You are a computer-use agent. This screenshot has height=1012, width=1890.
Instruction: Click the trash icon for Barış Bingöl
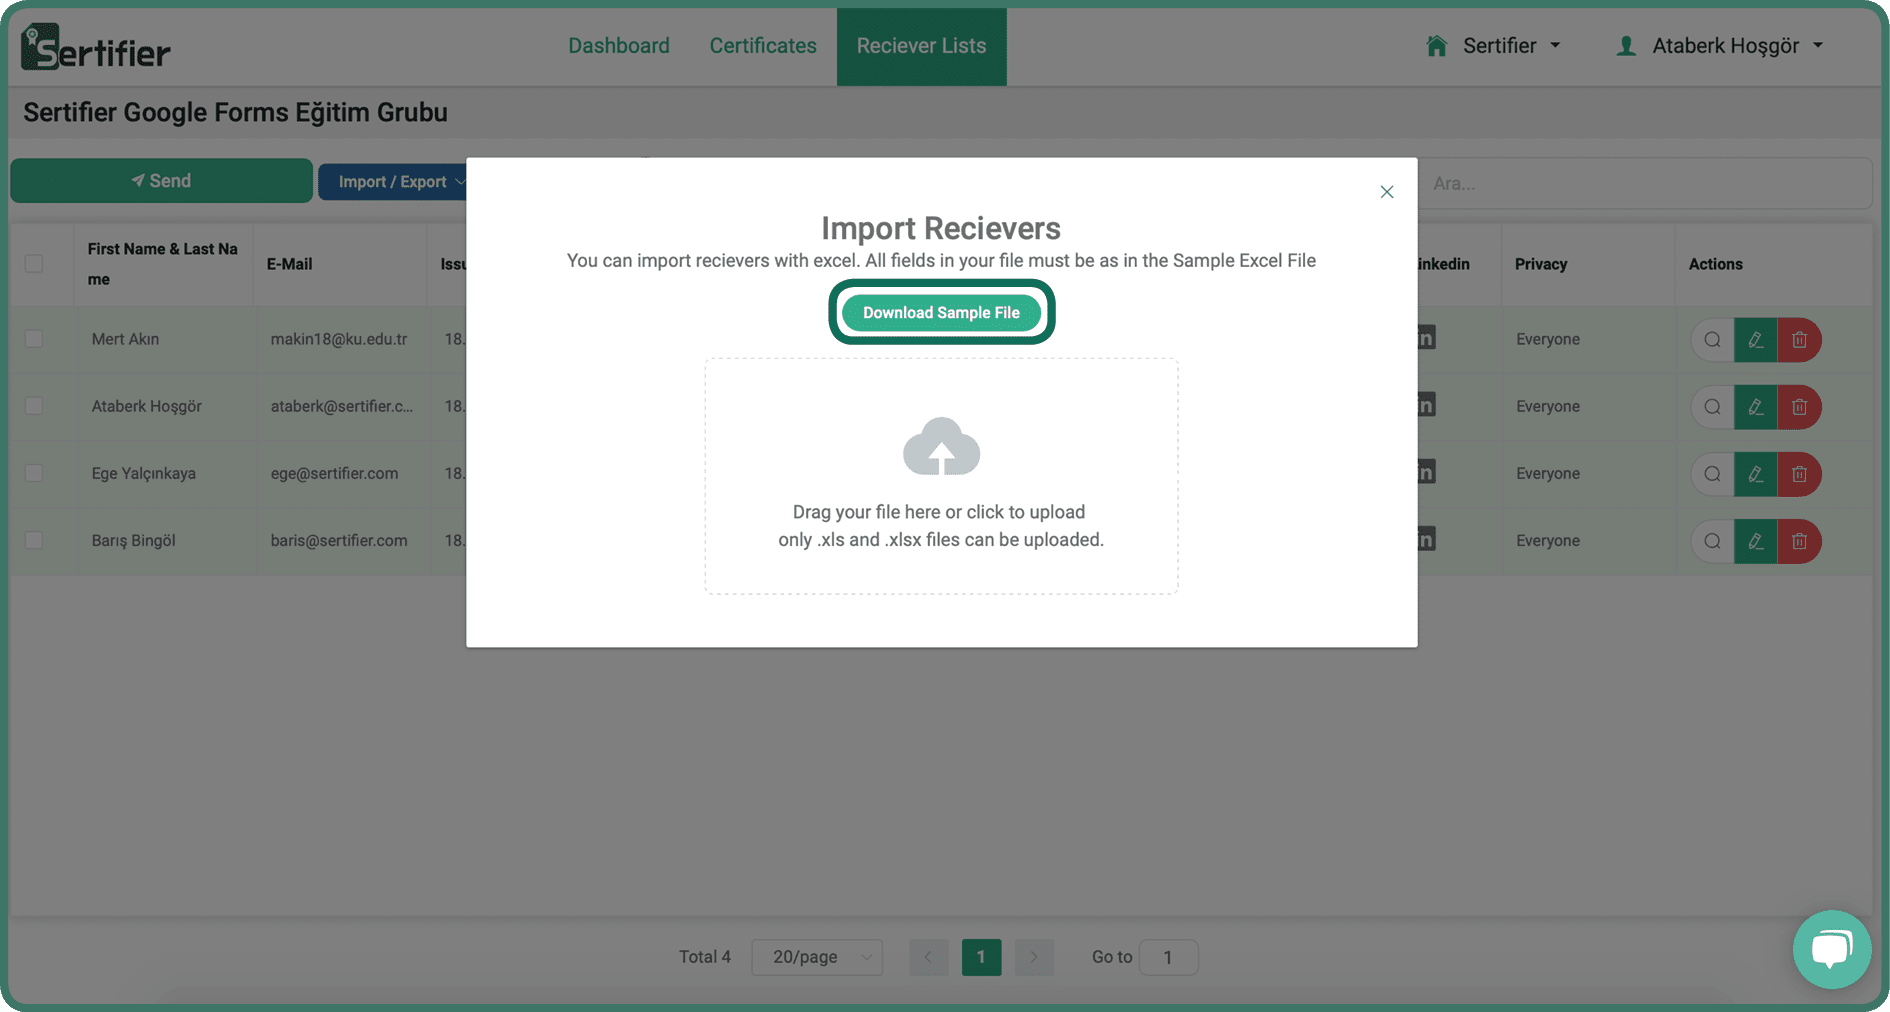1799,541
